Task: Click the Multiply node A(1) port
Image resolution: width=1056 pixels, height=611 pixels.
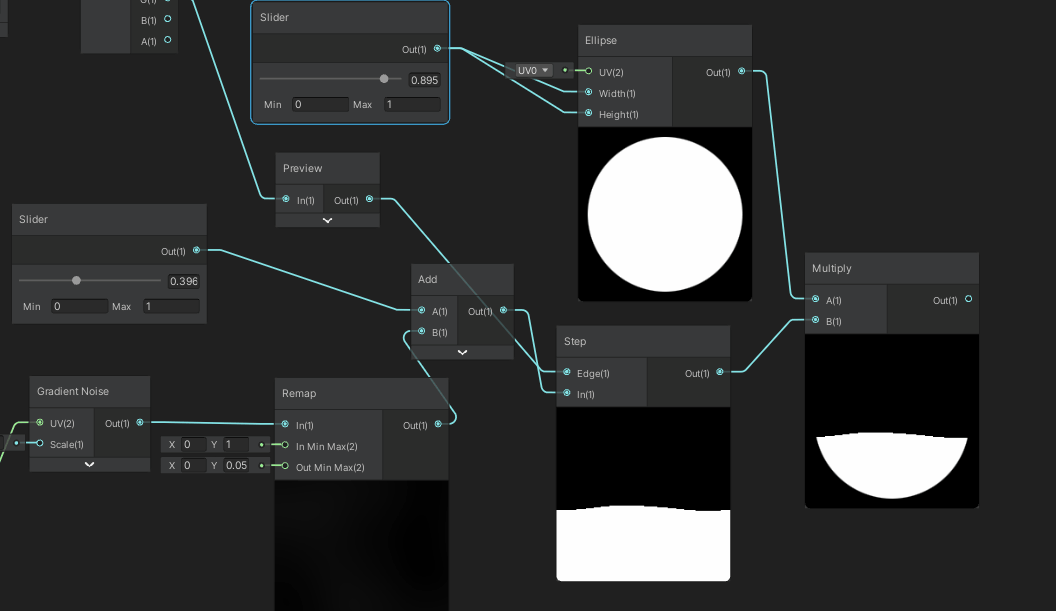Action: 816,299
